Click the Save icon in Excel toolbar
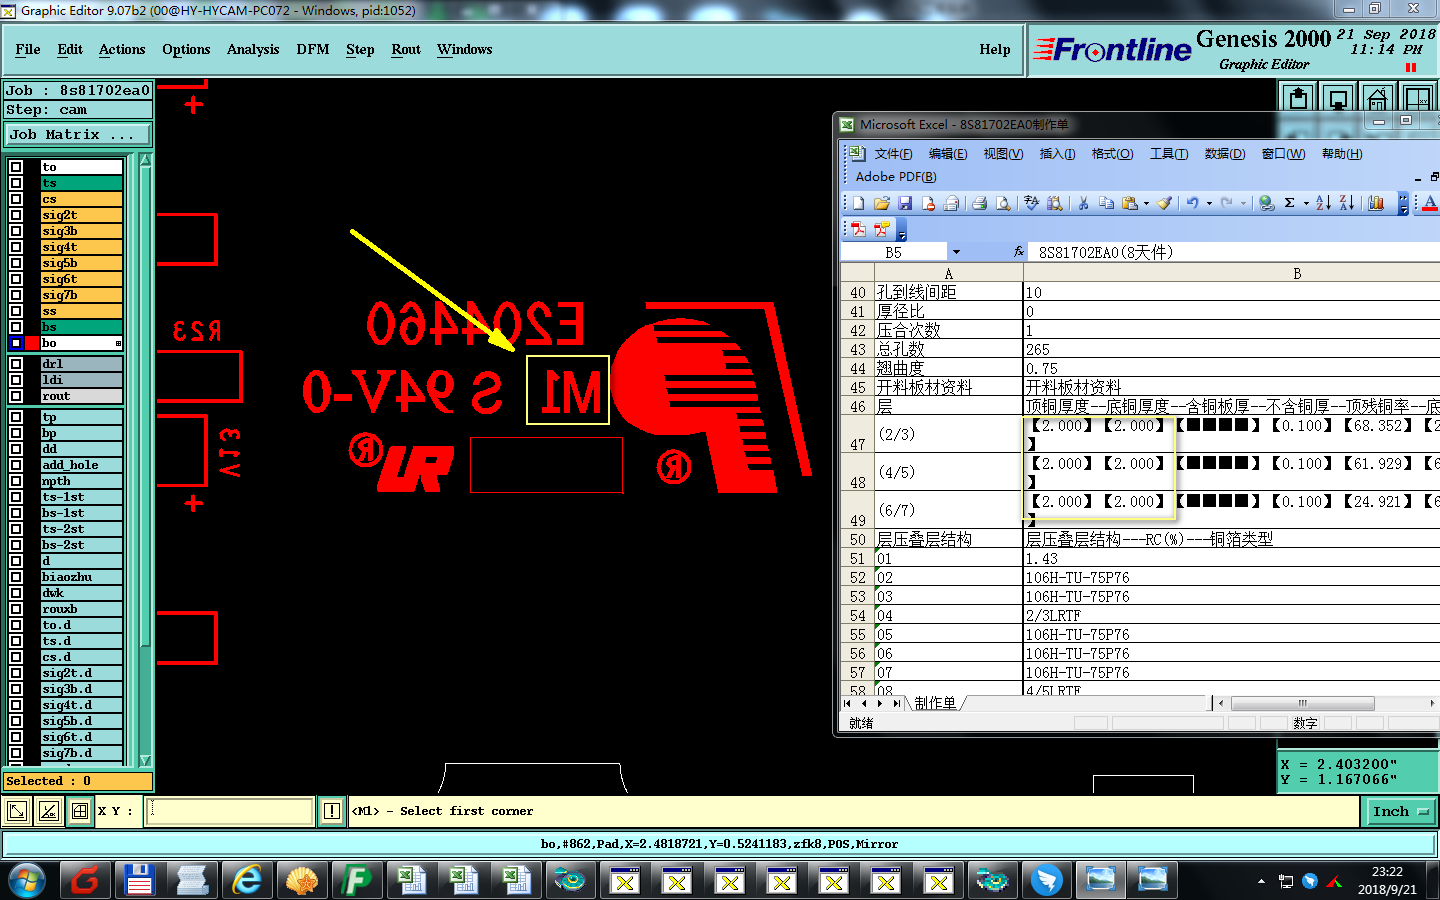Screen dimensions: 1440x900 905,203
